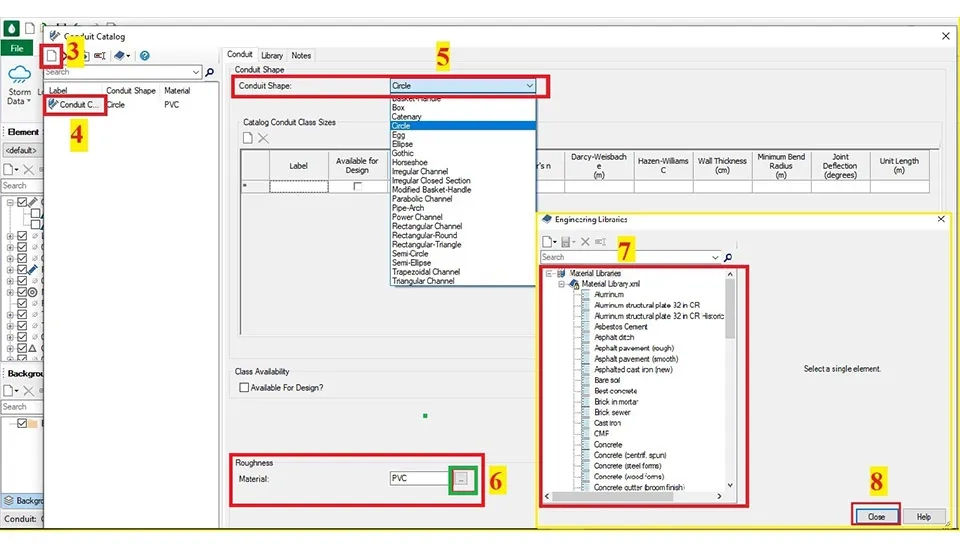Open the File menu
The width and height of the screenshot is (960, 548).
click(x=16, y=48)
